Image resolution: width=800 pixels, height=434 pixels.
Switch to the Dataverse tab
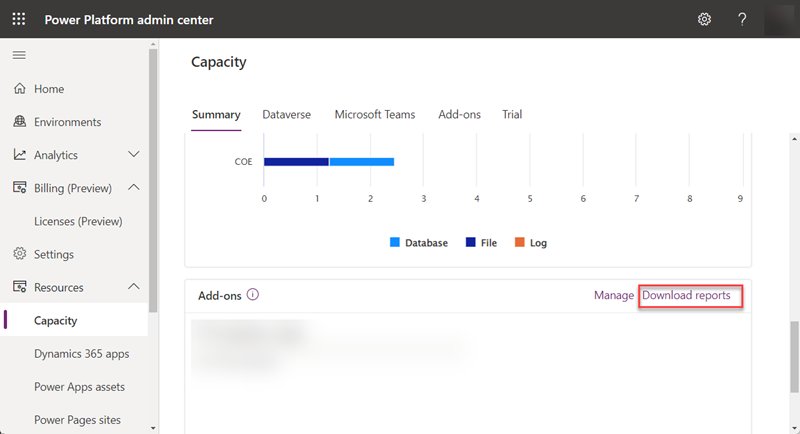pos(286,115)
